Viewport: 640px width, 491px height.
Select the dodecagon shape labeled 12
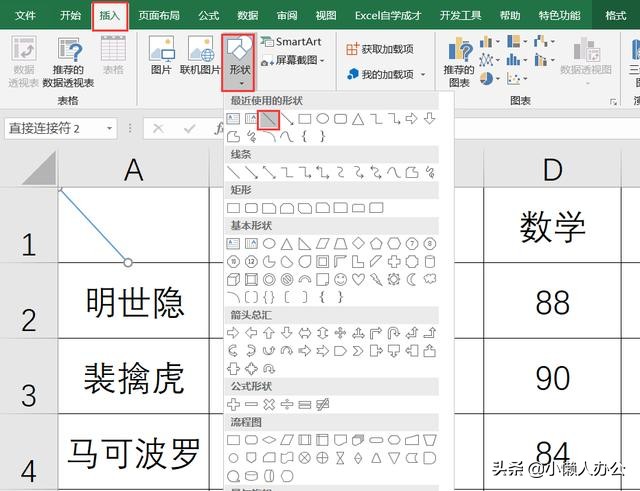(x=251, y=262)
